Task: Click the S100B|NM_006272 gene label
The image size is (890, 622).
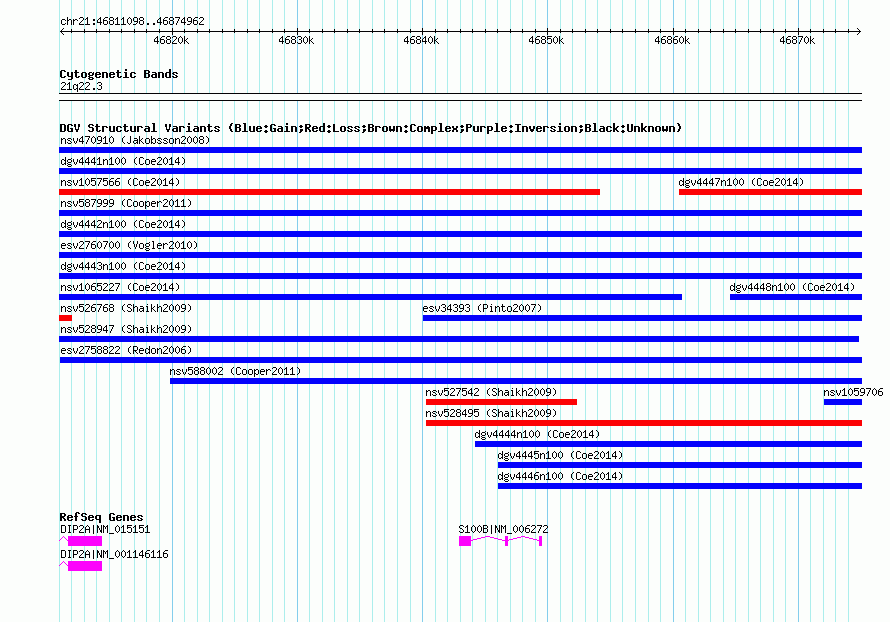Action: point(503,529)
